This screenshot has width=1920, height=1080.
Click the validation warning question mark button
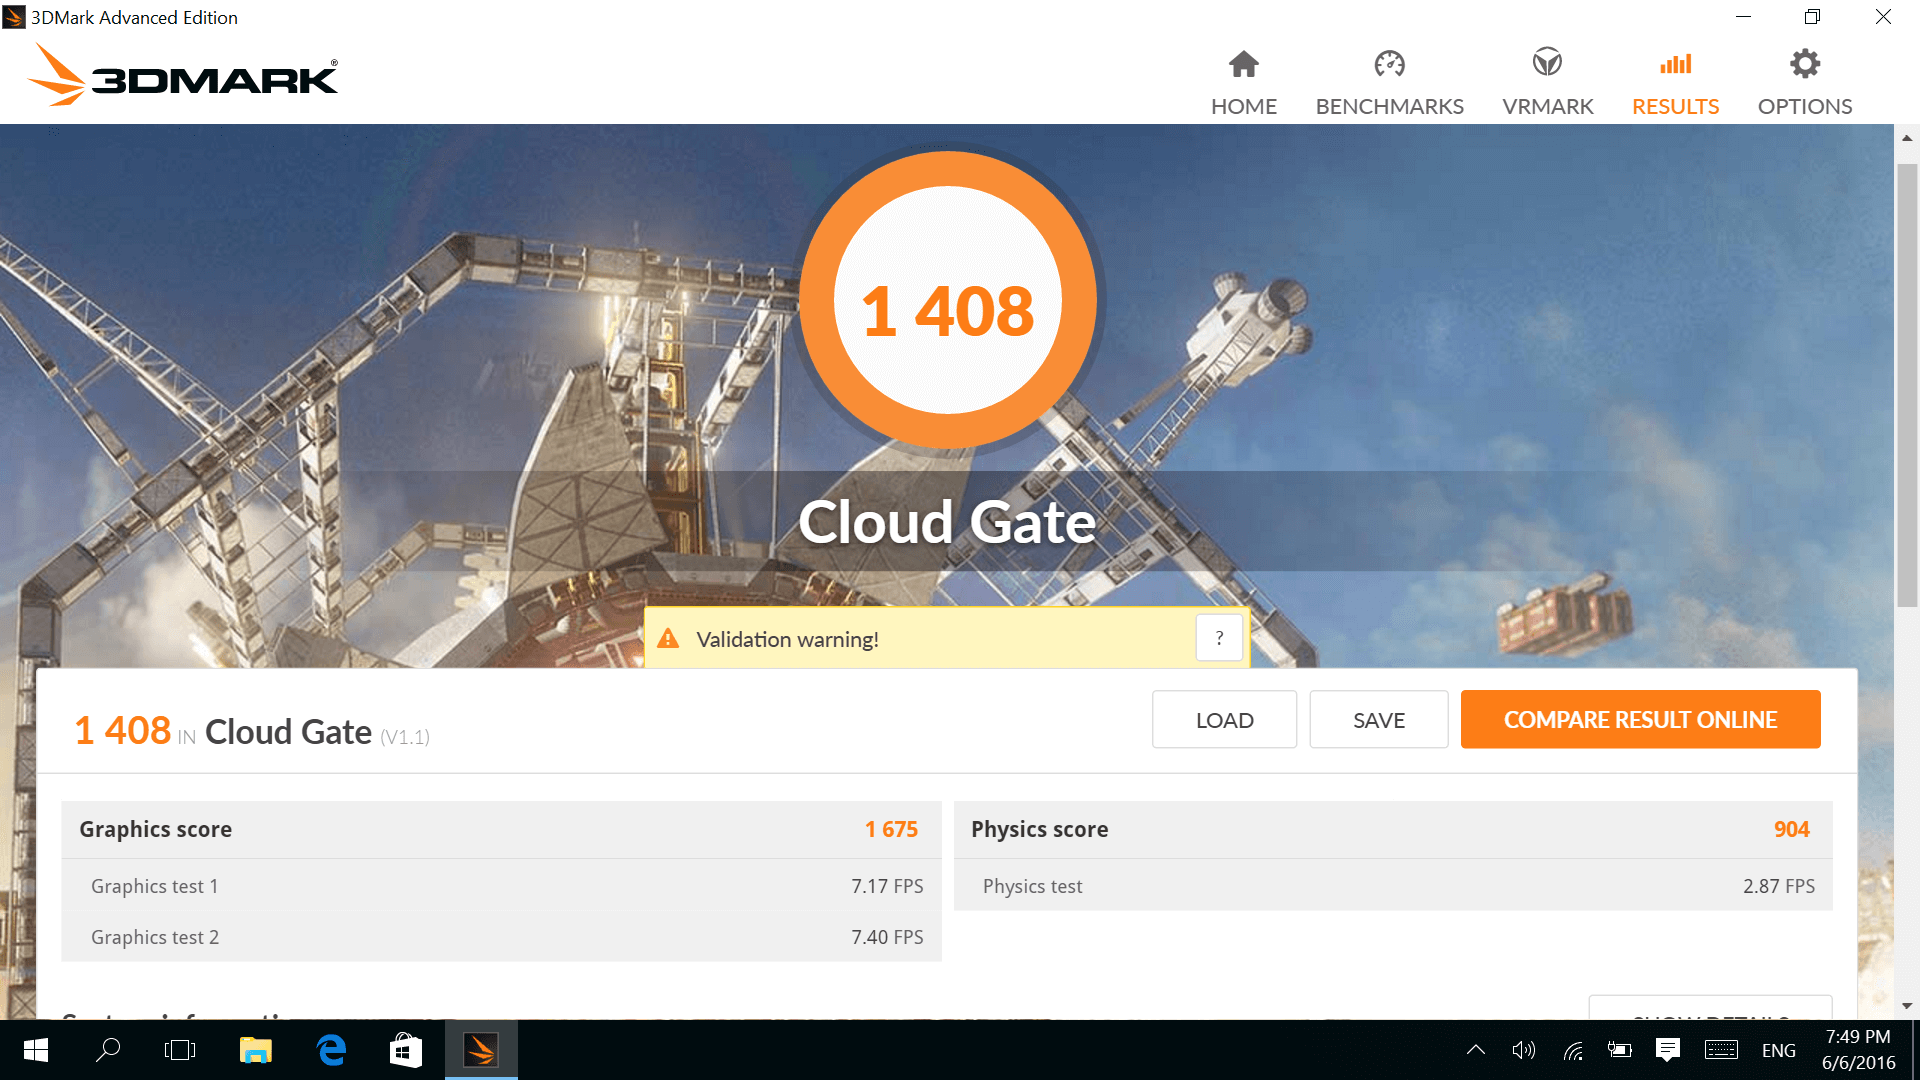click(x=1219, y=638)
